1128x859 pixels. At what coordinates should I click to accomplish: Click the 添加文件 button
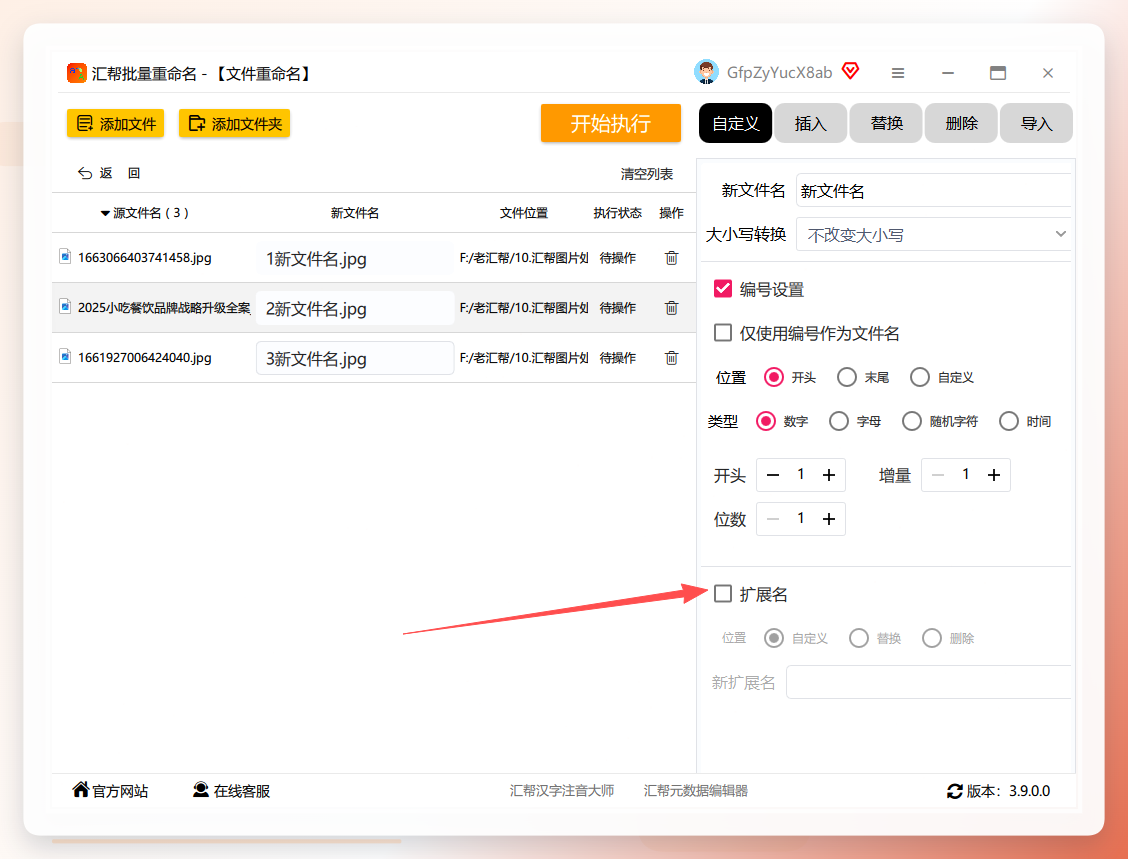pyautogui.click(x=116, y=123)
